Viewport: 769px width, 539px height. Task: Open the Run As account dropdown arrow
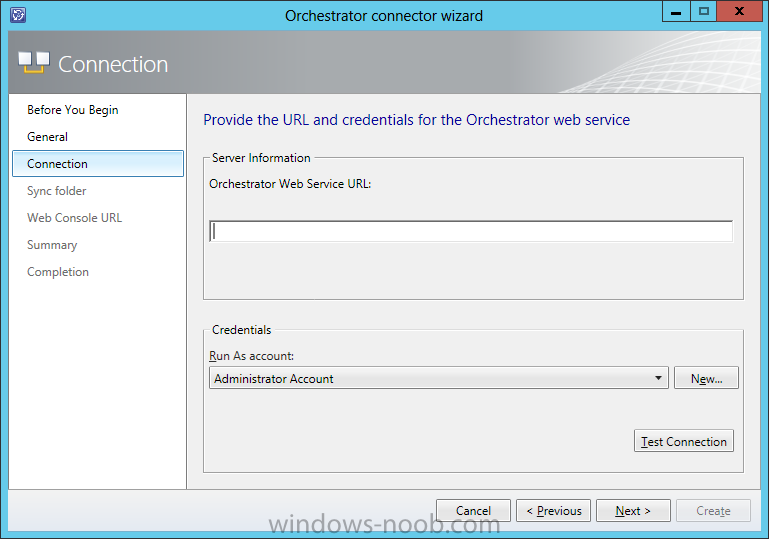click(658, 378)
